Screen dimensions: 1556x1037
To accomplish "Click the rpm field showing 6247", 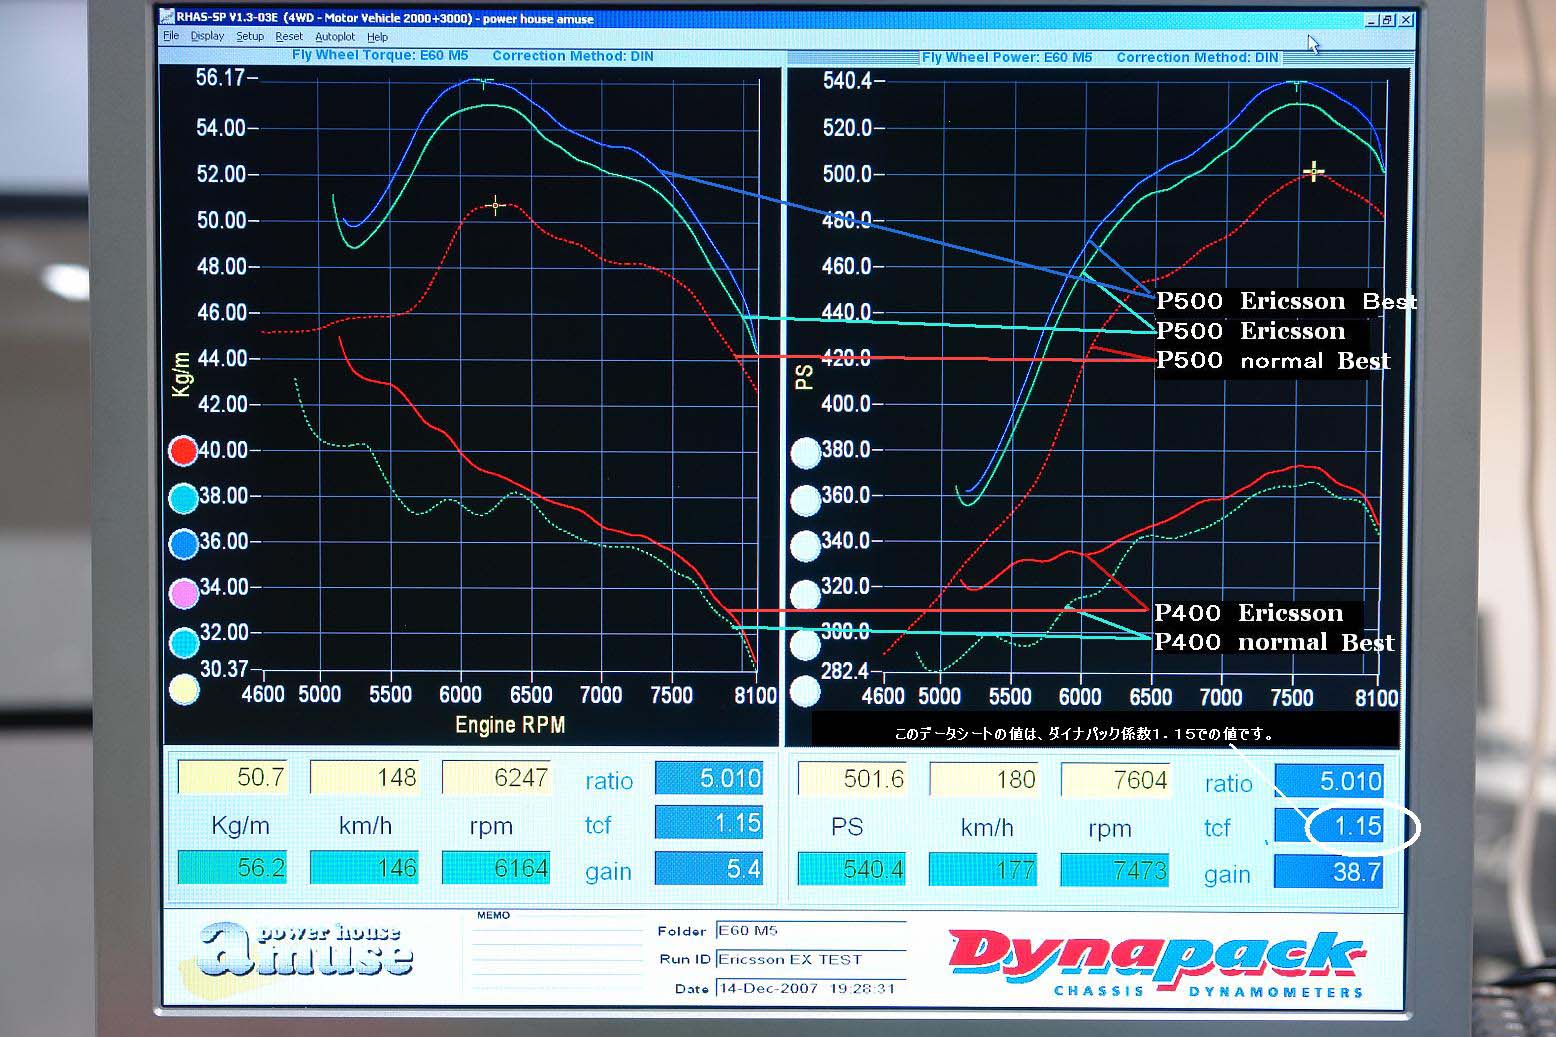I will 496,777.
